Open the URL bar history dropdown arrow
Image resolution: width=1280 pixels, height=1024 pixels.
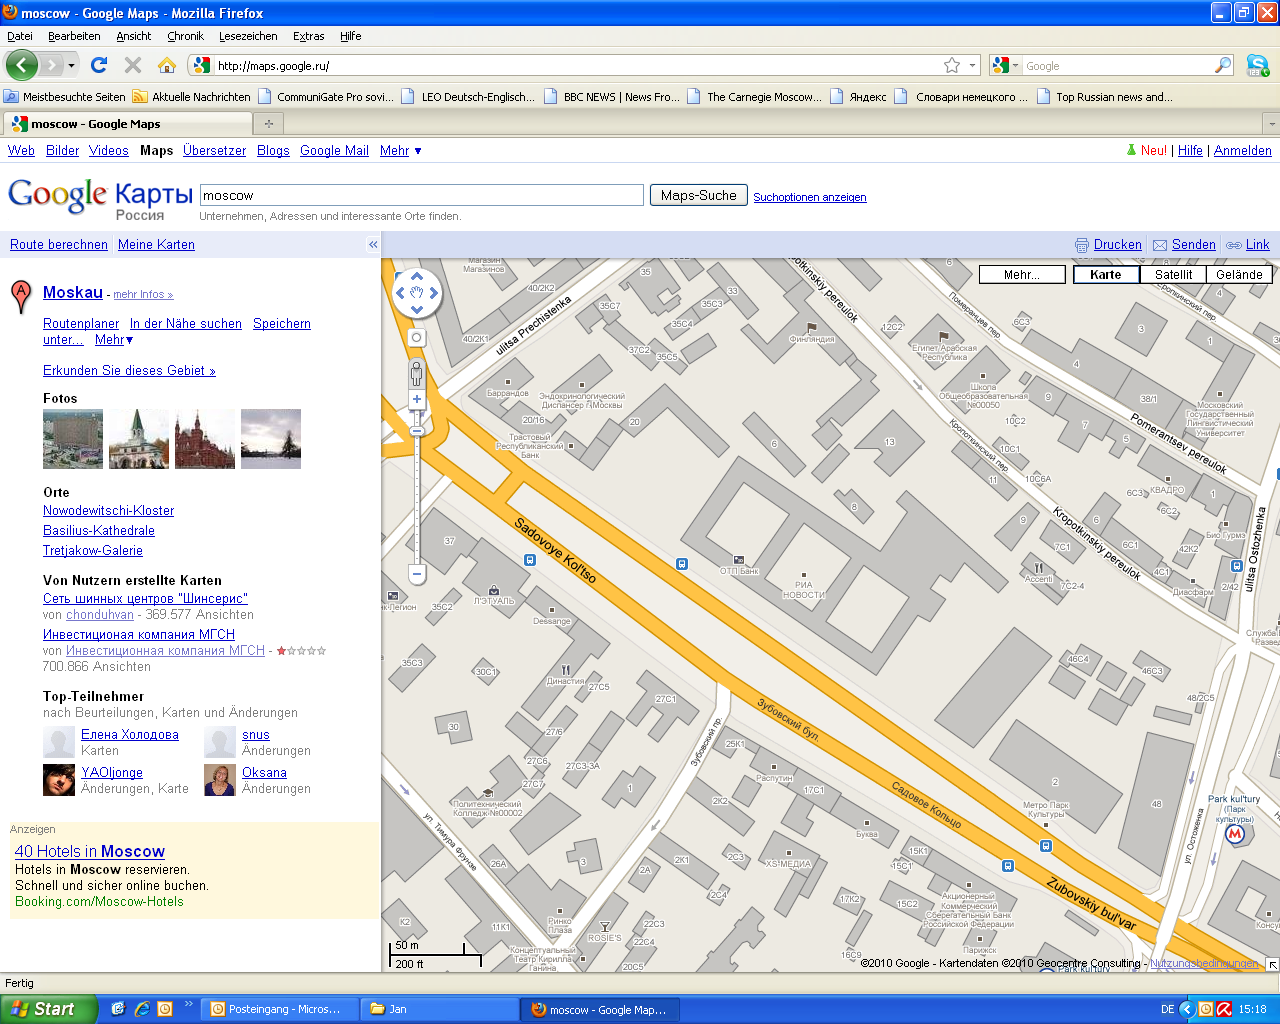point(972,65)
